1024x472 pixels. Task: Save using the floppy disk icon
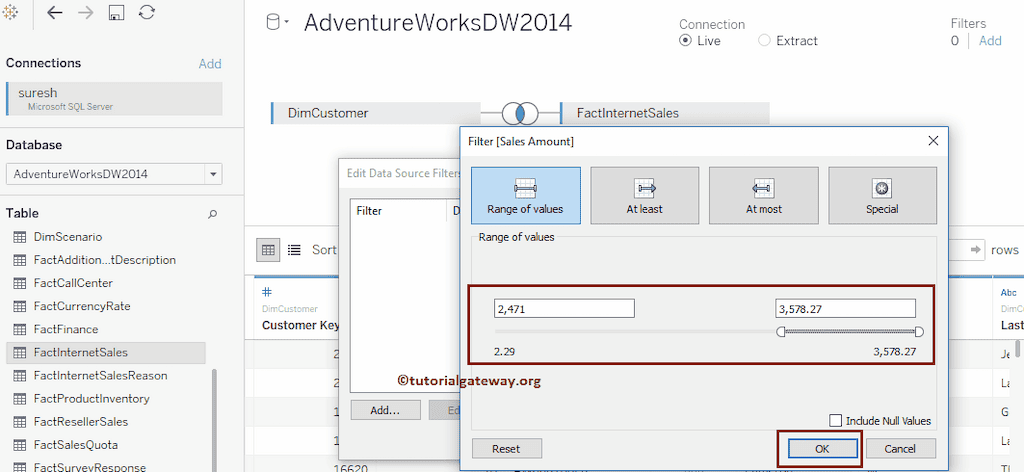click(116, 12)
